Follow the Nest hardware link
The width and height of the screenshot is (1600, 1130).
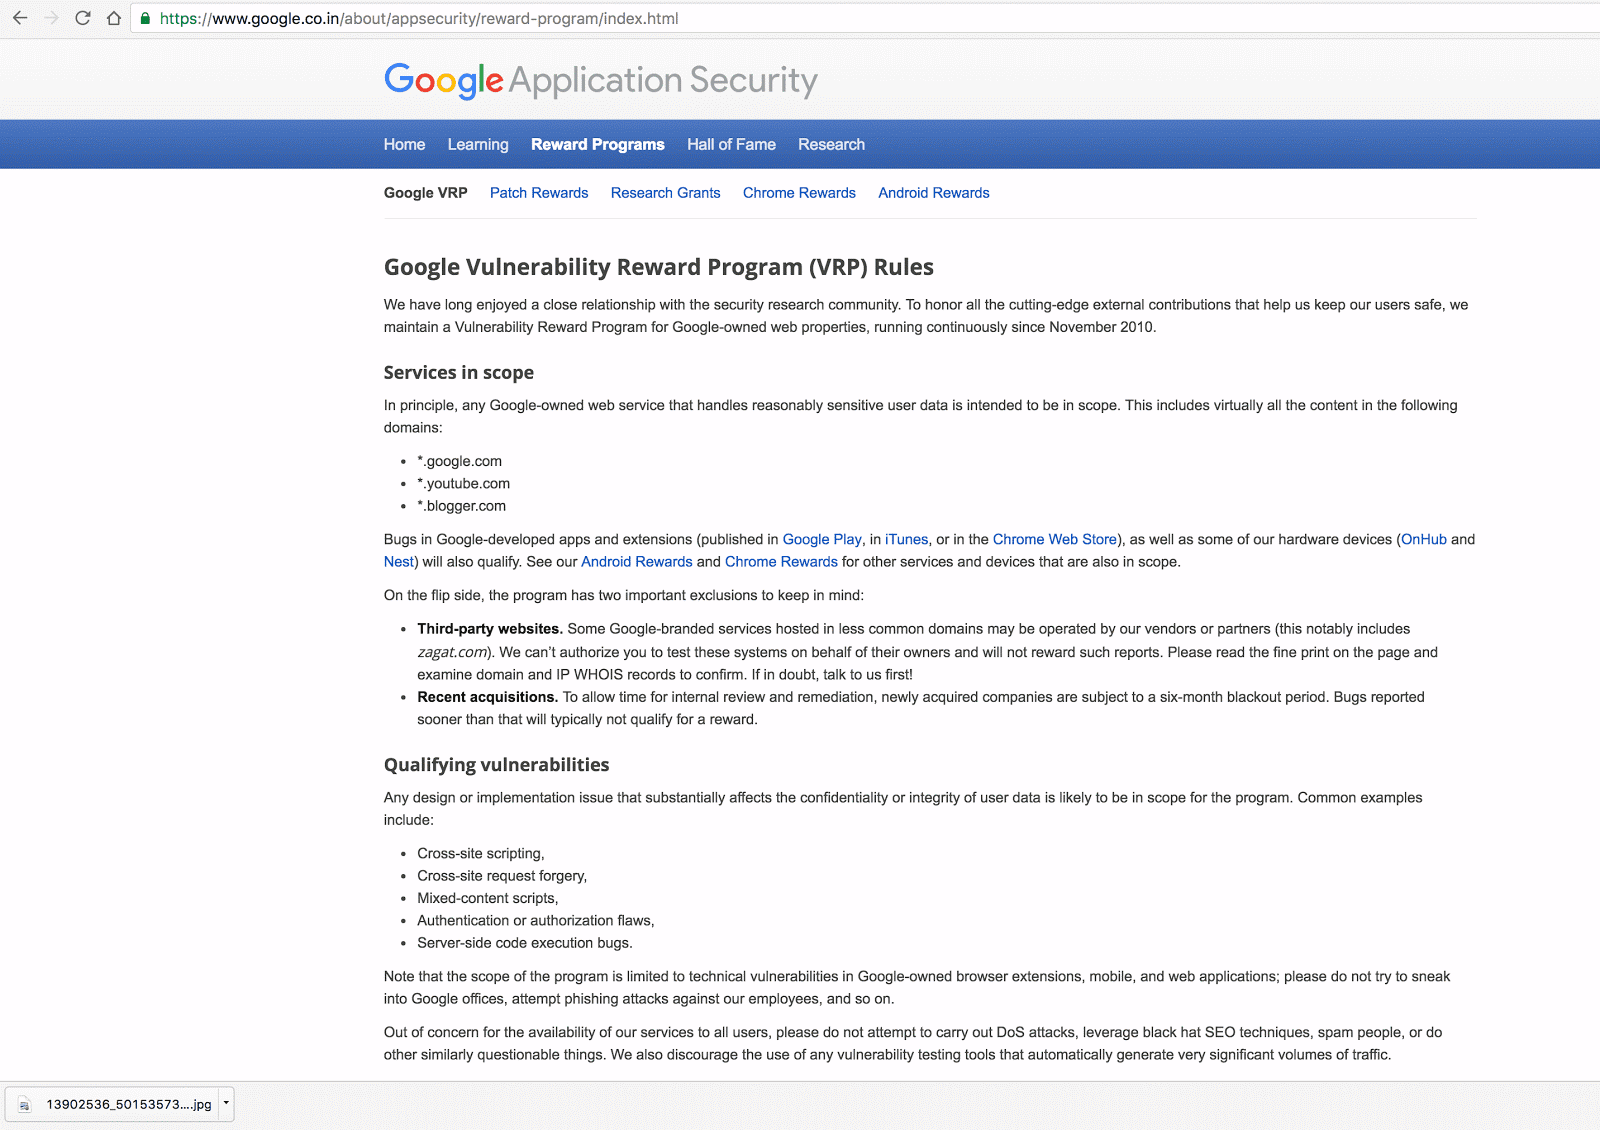pos(398,562)
